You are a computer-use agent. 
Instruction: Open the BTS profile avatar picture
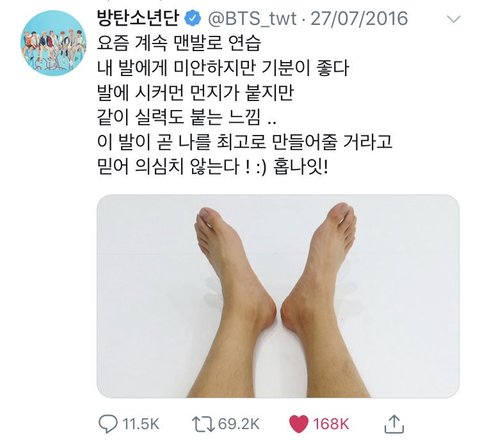[x=53, y=43]
